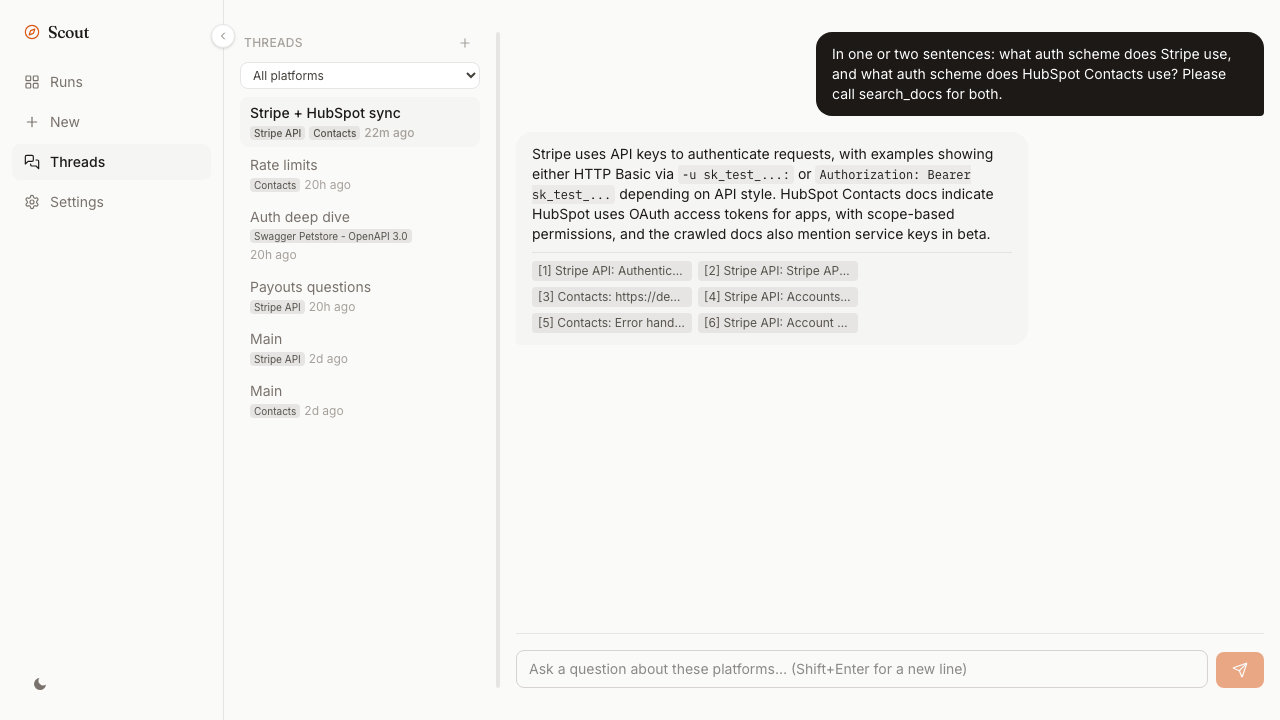The height and width of the screenshot is (720, 1280).
Task: Open the Runs grid icon
Action: [x=32, y=82]
